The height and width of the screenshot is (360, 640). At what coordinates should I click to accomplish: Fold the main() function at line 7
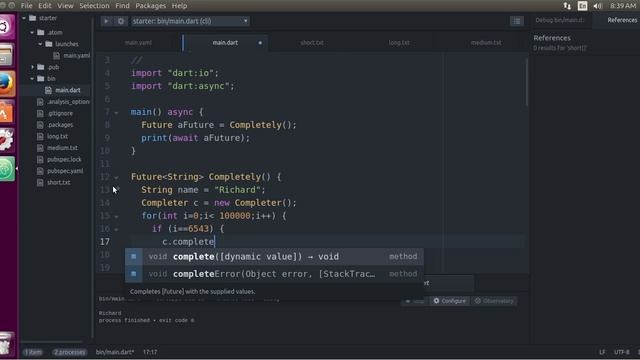tap(116, 113)
